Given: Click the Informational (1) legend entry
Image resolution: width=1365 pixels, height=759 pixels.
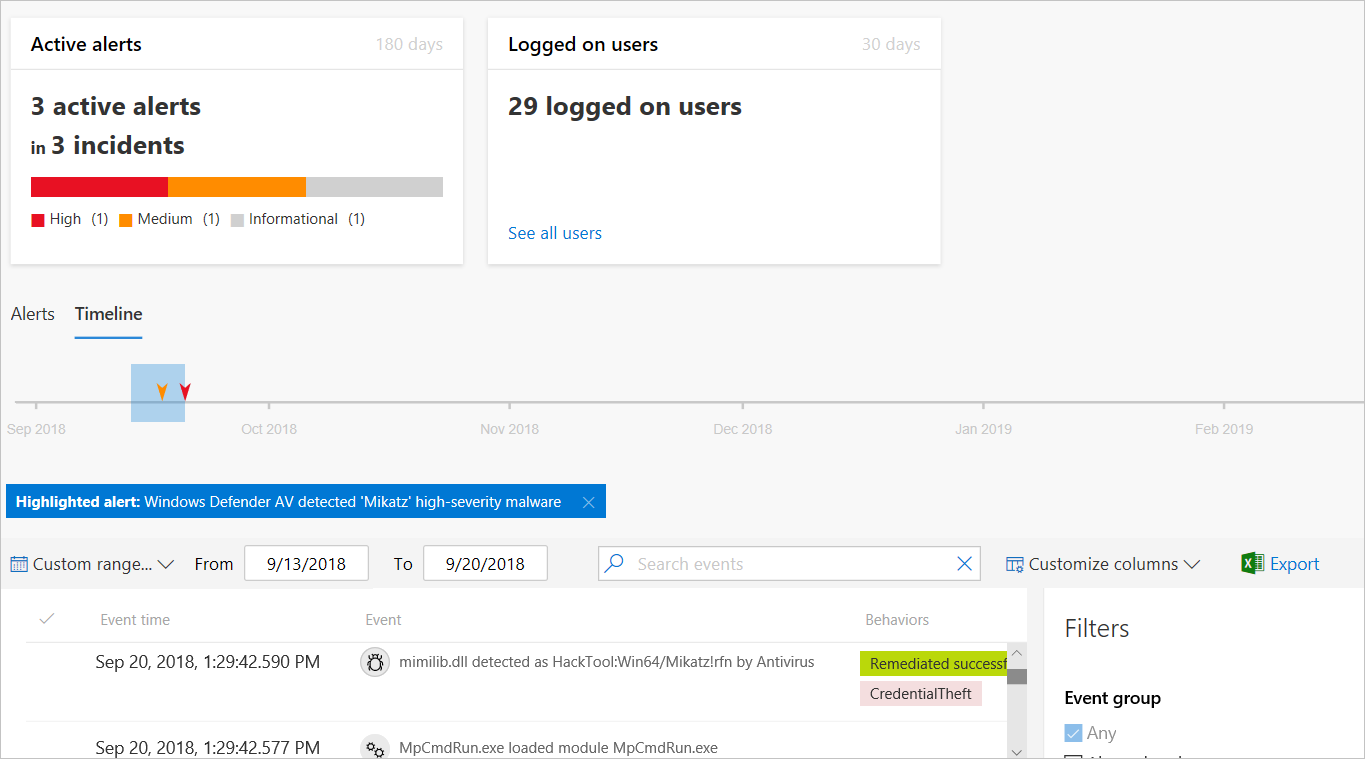Looking at the screenshot, I should 298,219.
